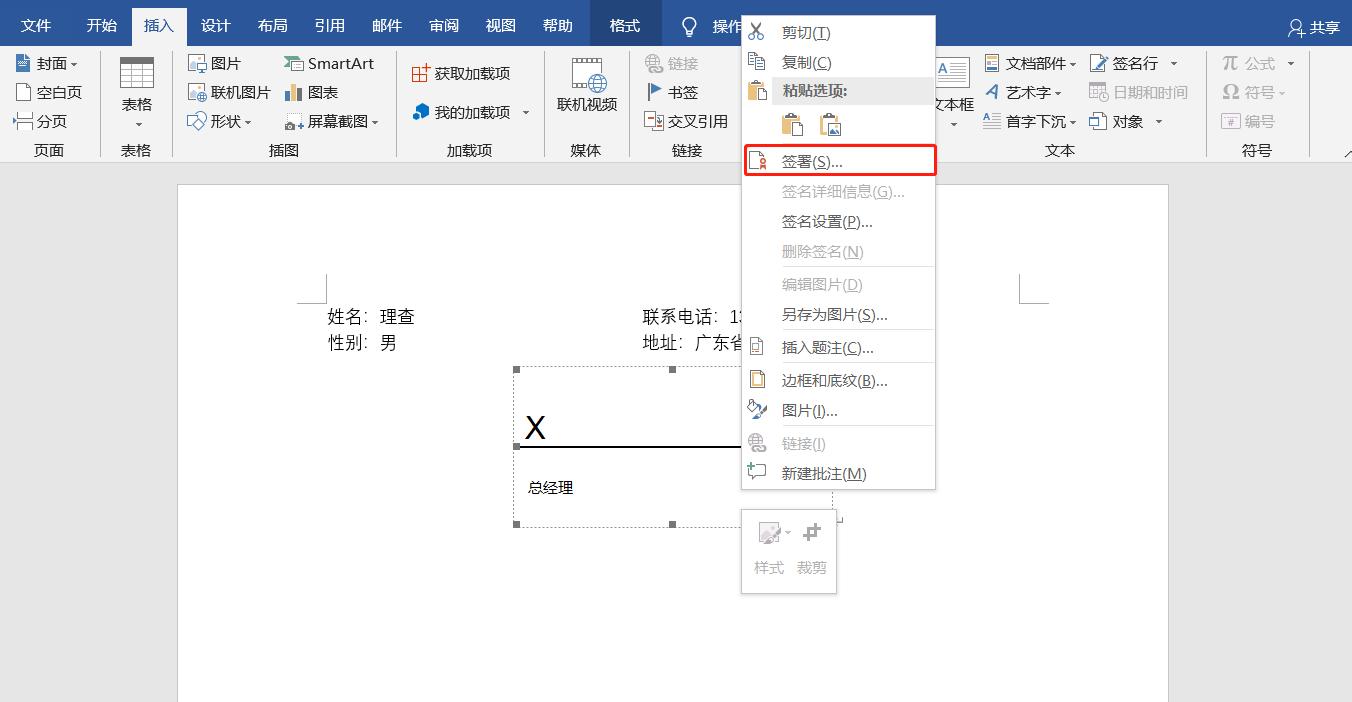The height and width of the screenshot is (702, 1352).
Task: Insert a chart with the 图表 icon
Action: [x=315, y=92]
